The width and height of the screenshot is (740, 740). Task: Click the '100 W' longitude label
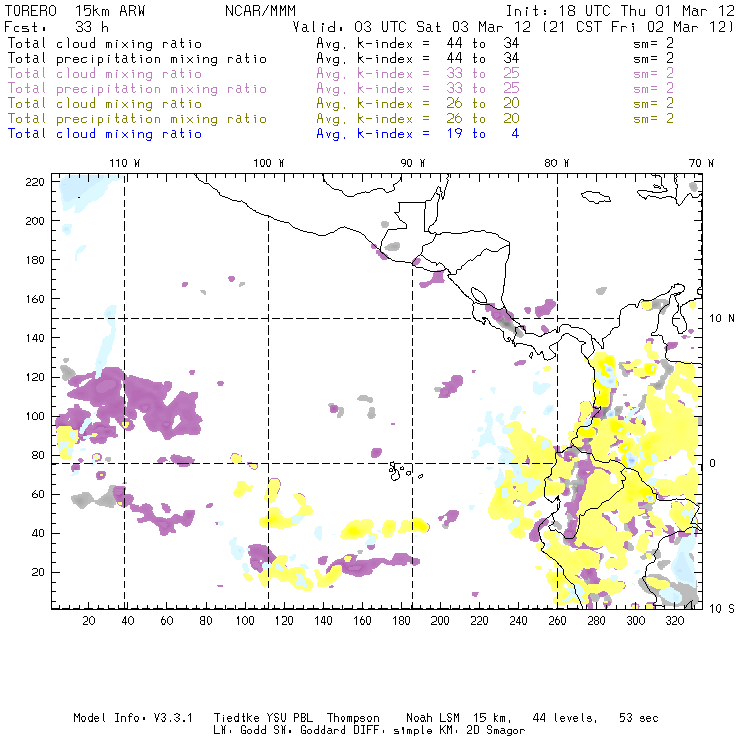[x=269, y=163]
